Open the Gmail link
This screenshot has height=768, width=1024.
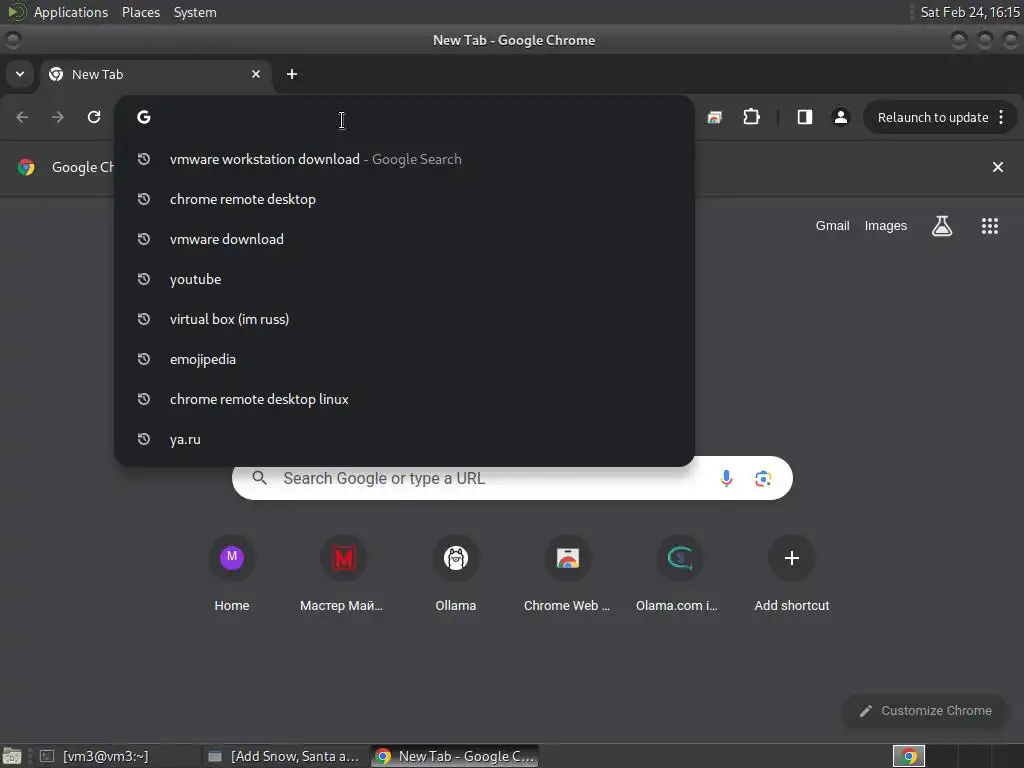tap(832, 226)
